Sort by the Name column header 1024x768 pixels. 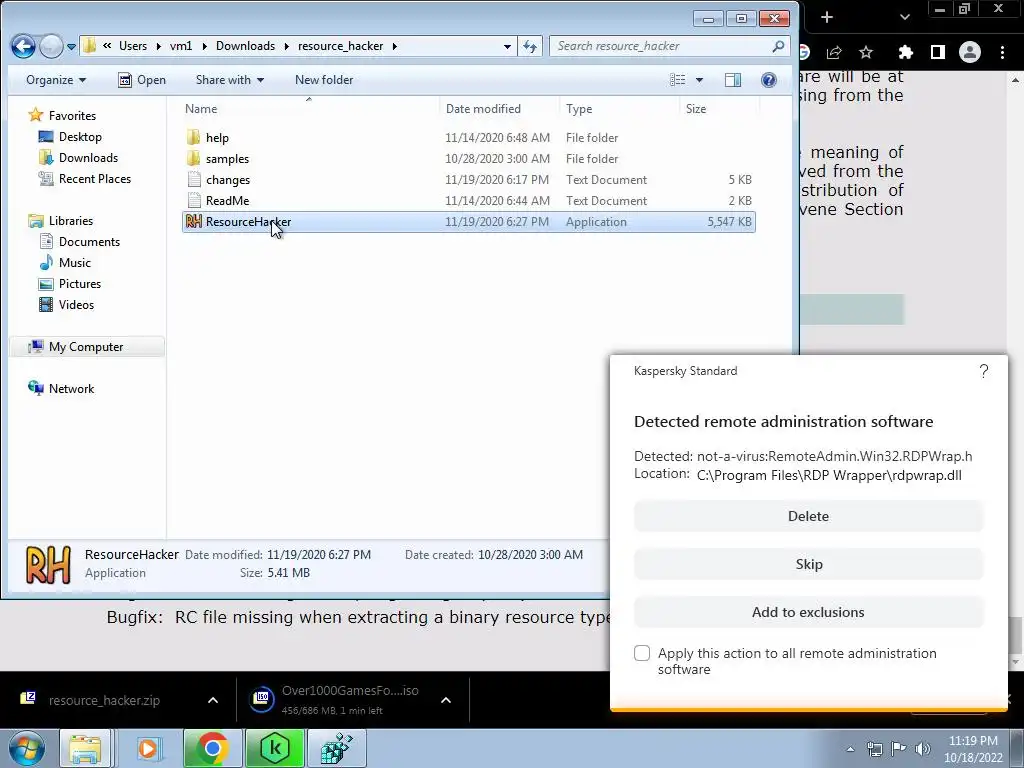tap(310, 108)
